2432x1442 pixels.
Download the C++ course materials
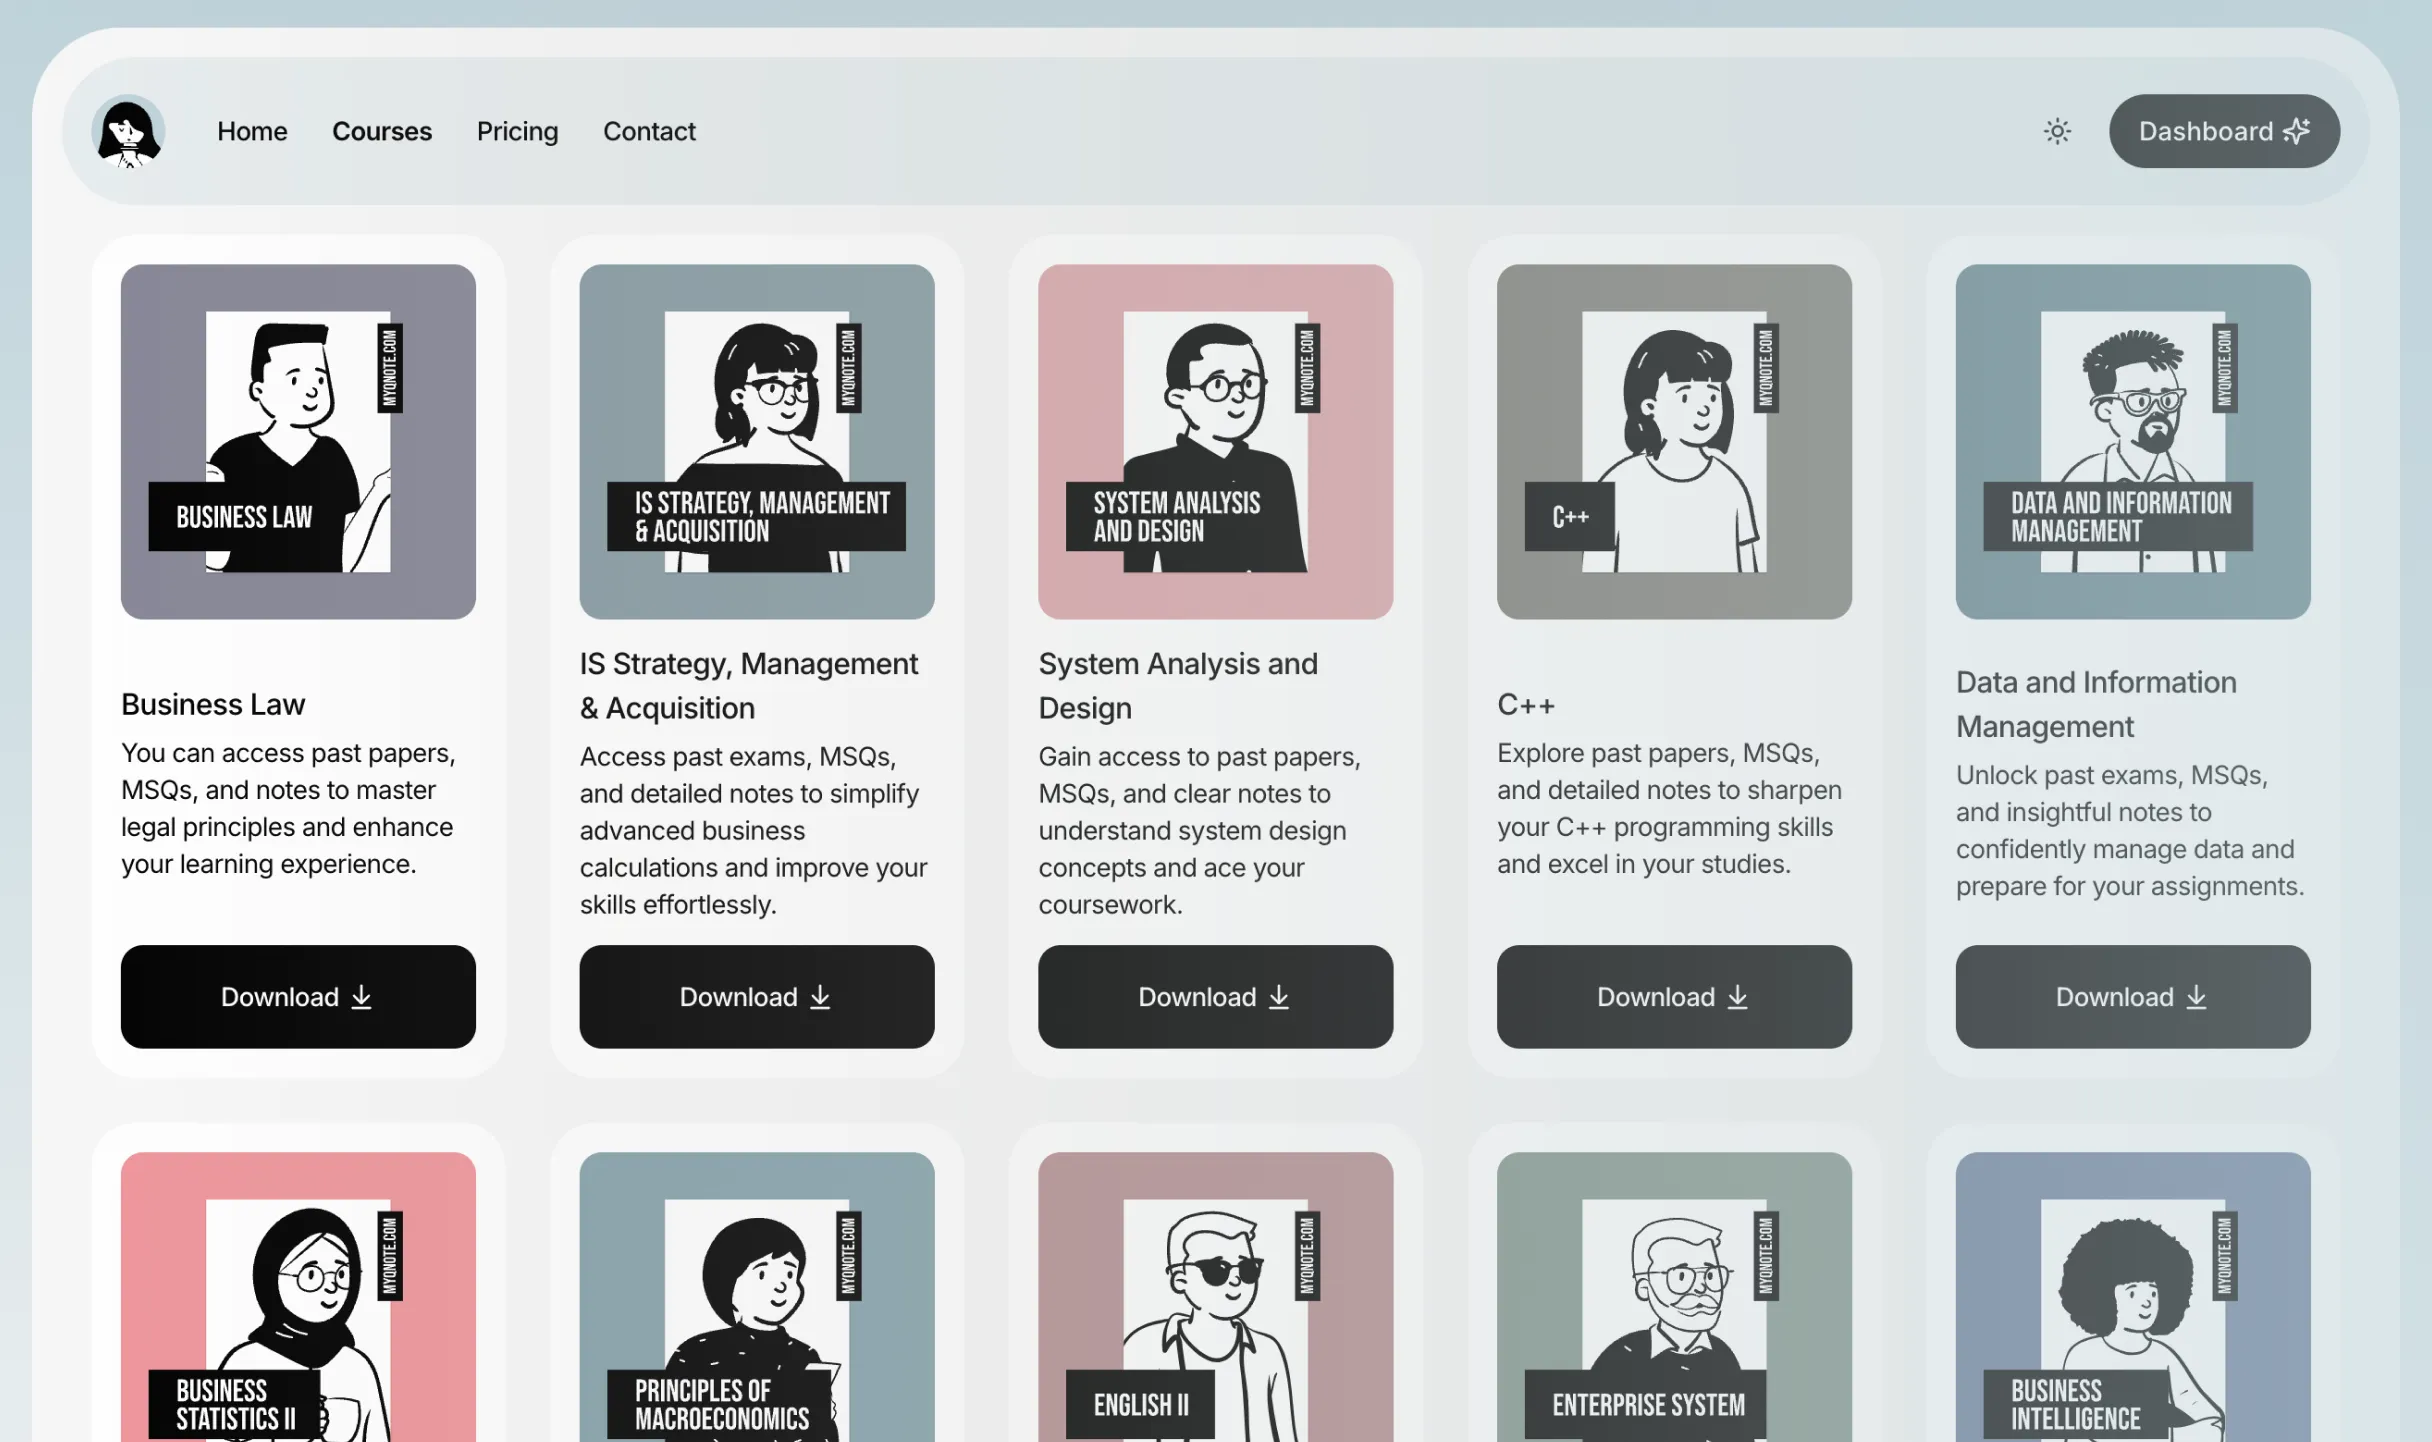click(1673, 996)
